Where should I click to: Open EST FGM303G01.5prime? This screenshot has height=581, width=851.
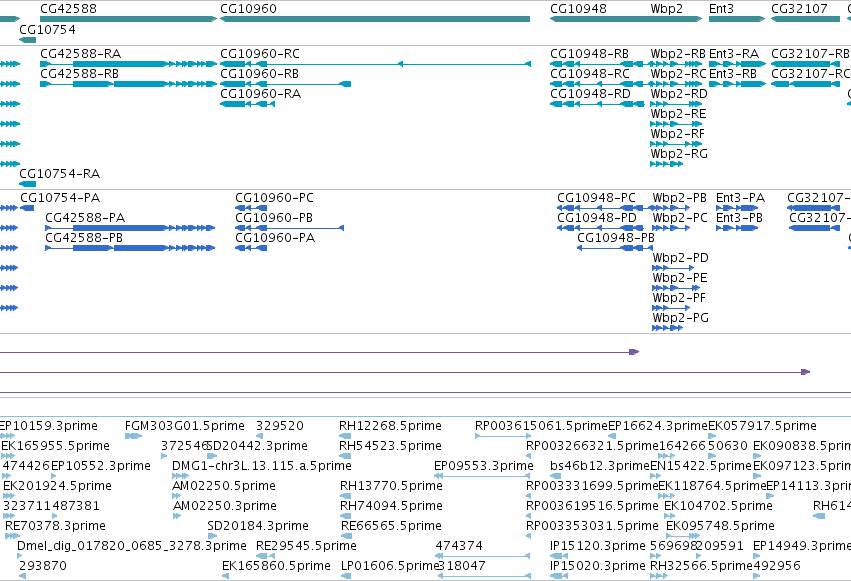[x=185, y=426]
